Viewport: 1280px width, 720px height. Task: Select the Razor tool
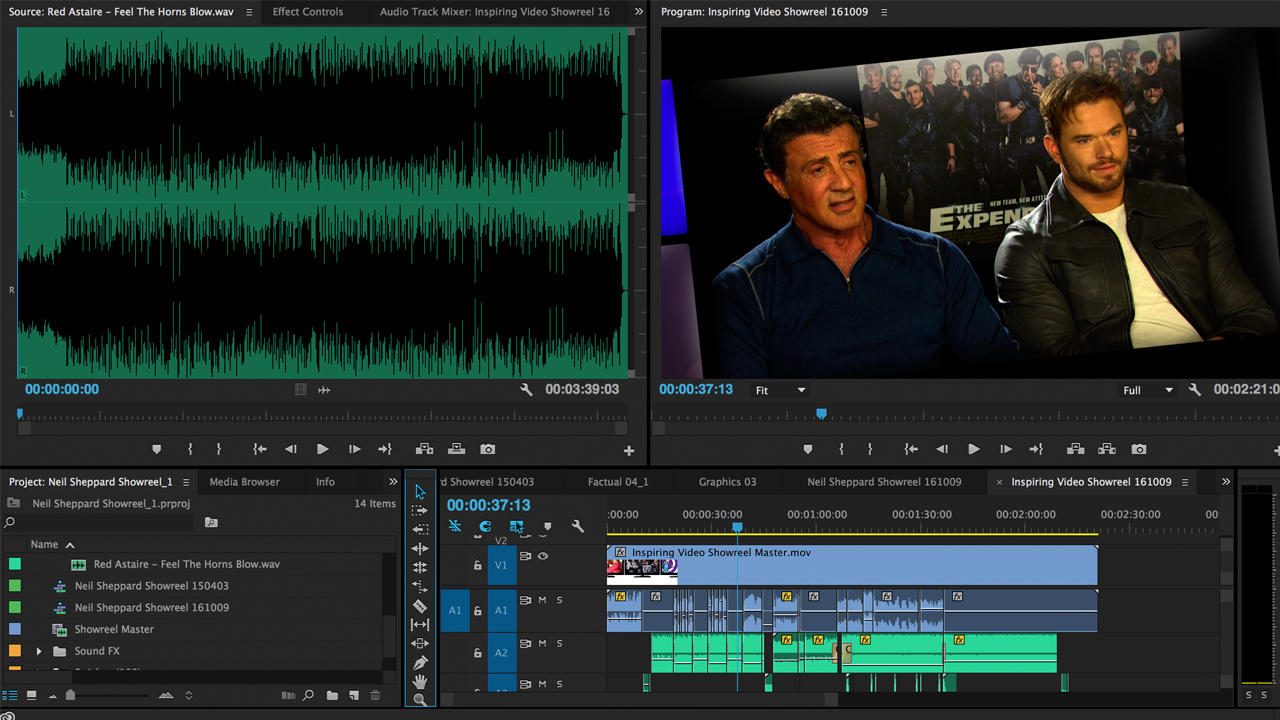[420, 605]
